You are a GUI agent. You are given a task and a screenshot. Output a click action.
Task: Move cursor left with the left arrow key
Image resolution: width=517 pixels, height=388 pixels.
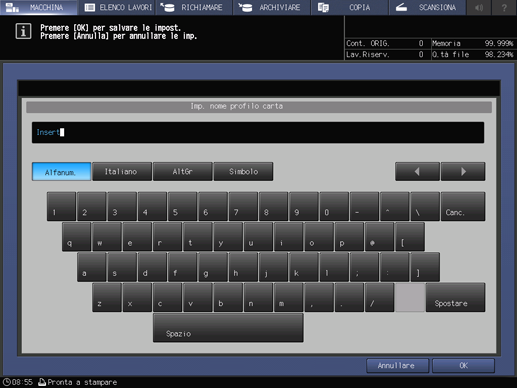417,172
